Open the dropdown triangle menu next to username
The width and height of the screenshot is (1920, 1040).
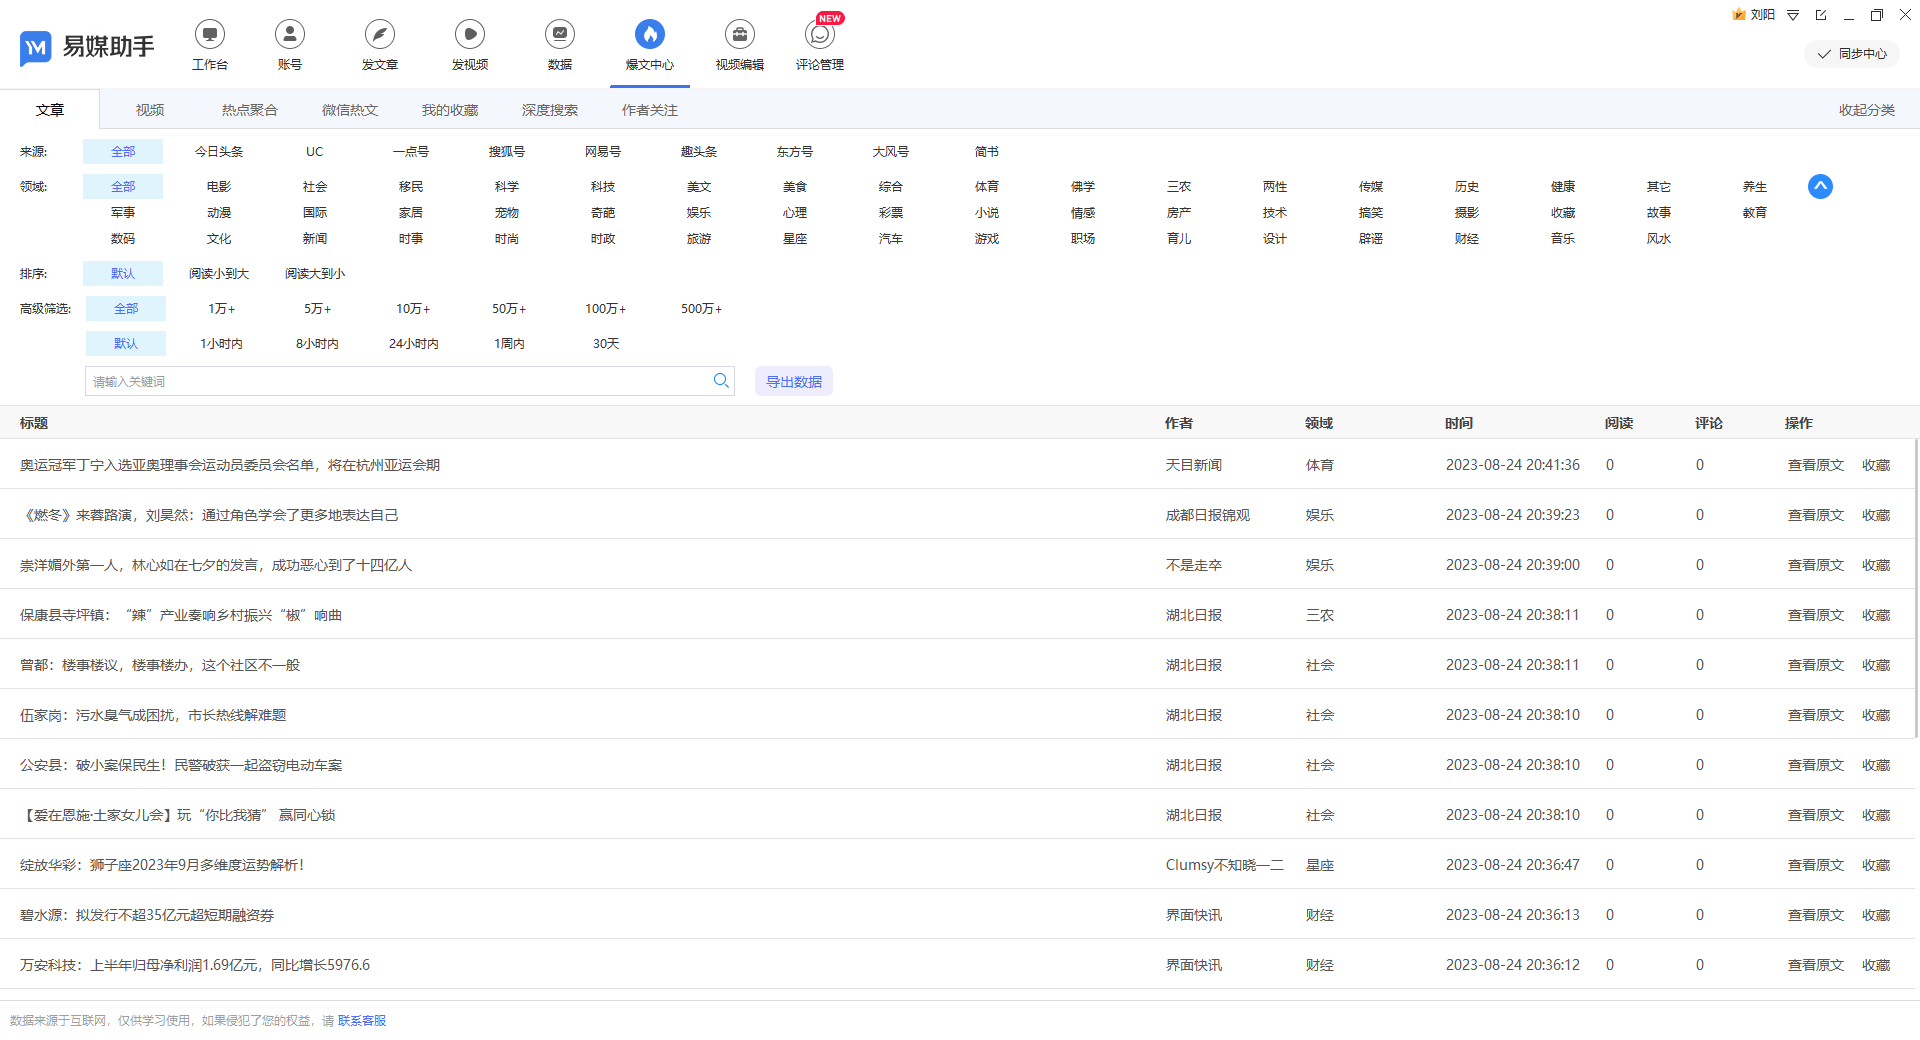click(1793, 15)
